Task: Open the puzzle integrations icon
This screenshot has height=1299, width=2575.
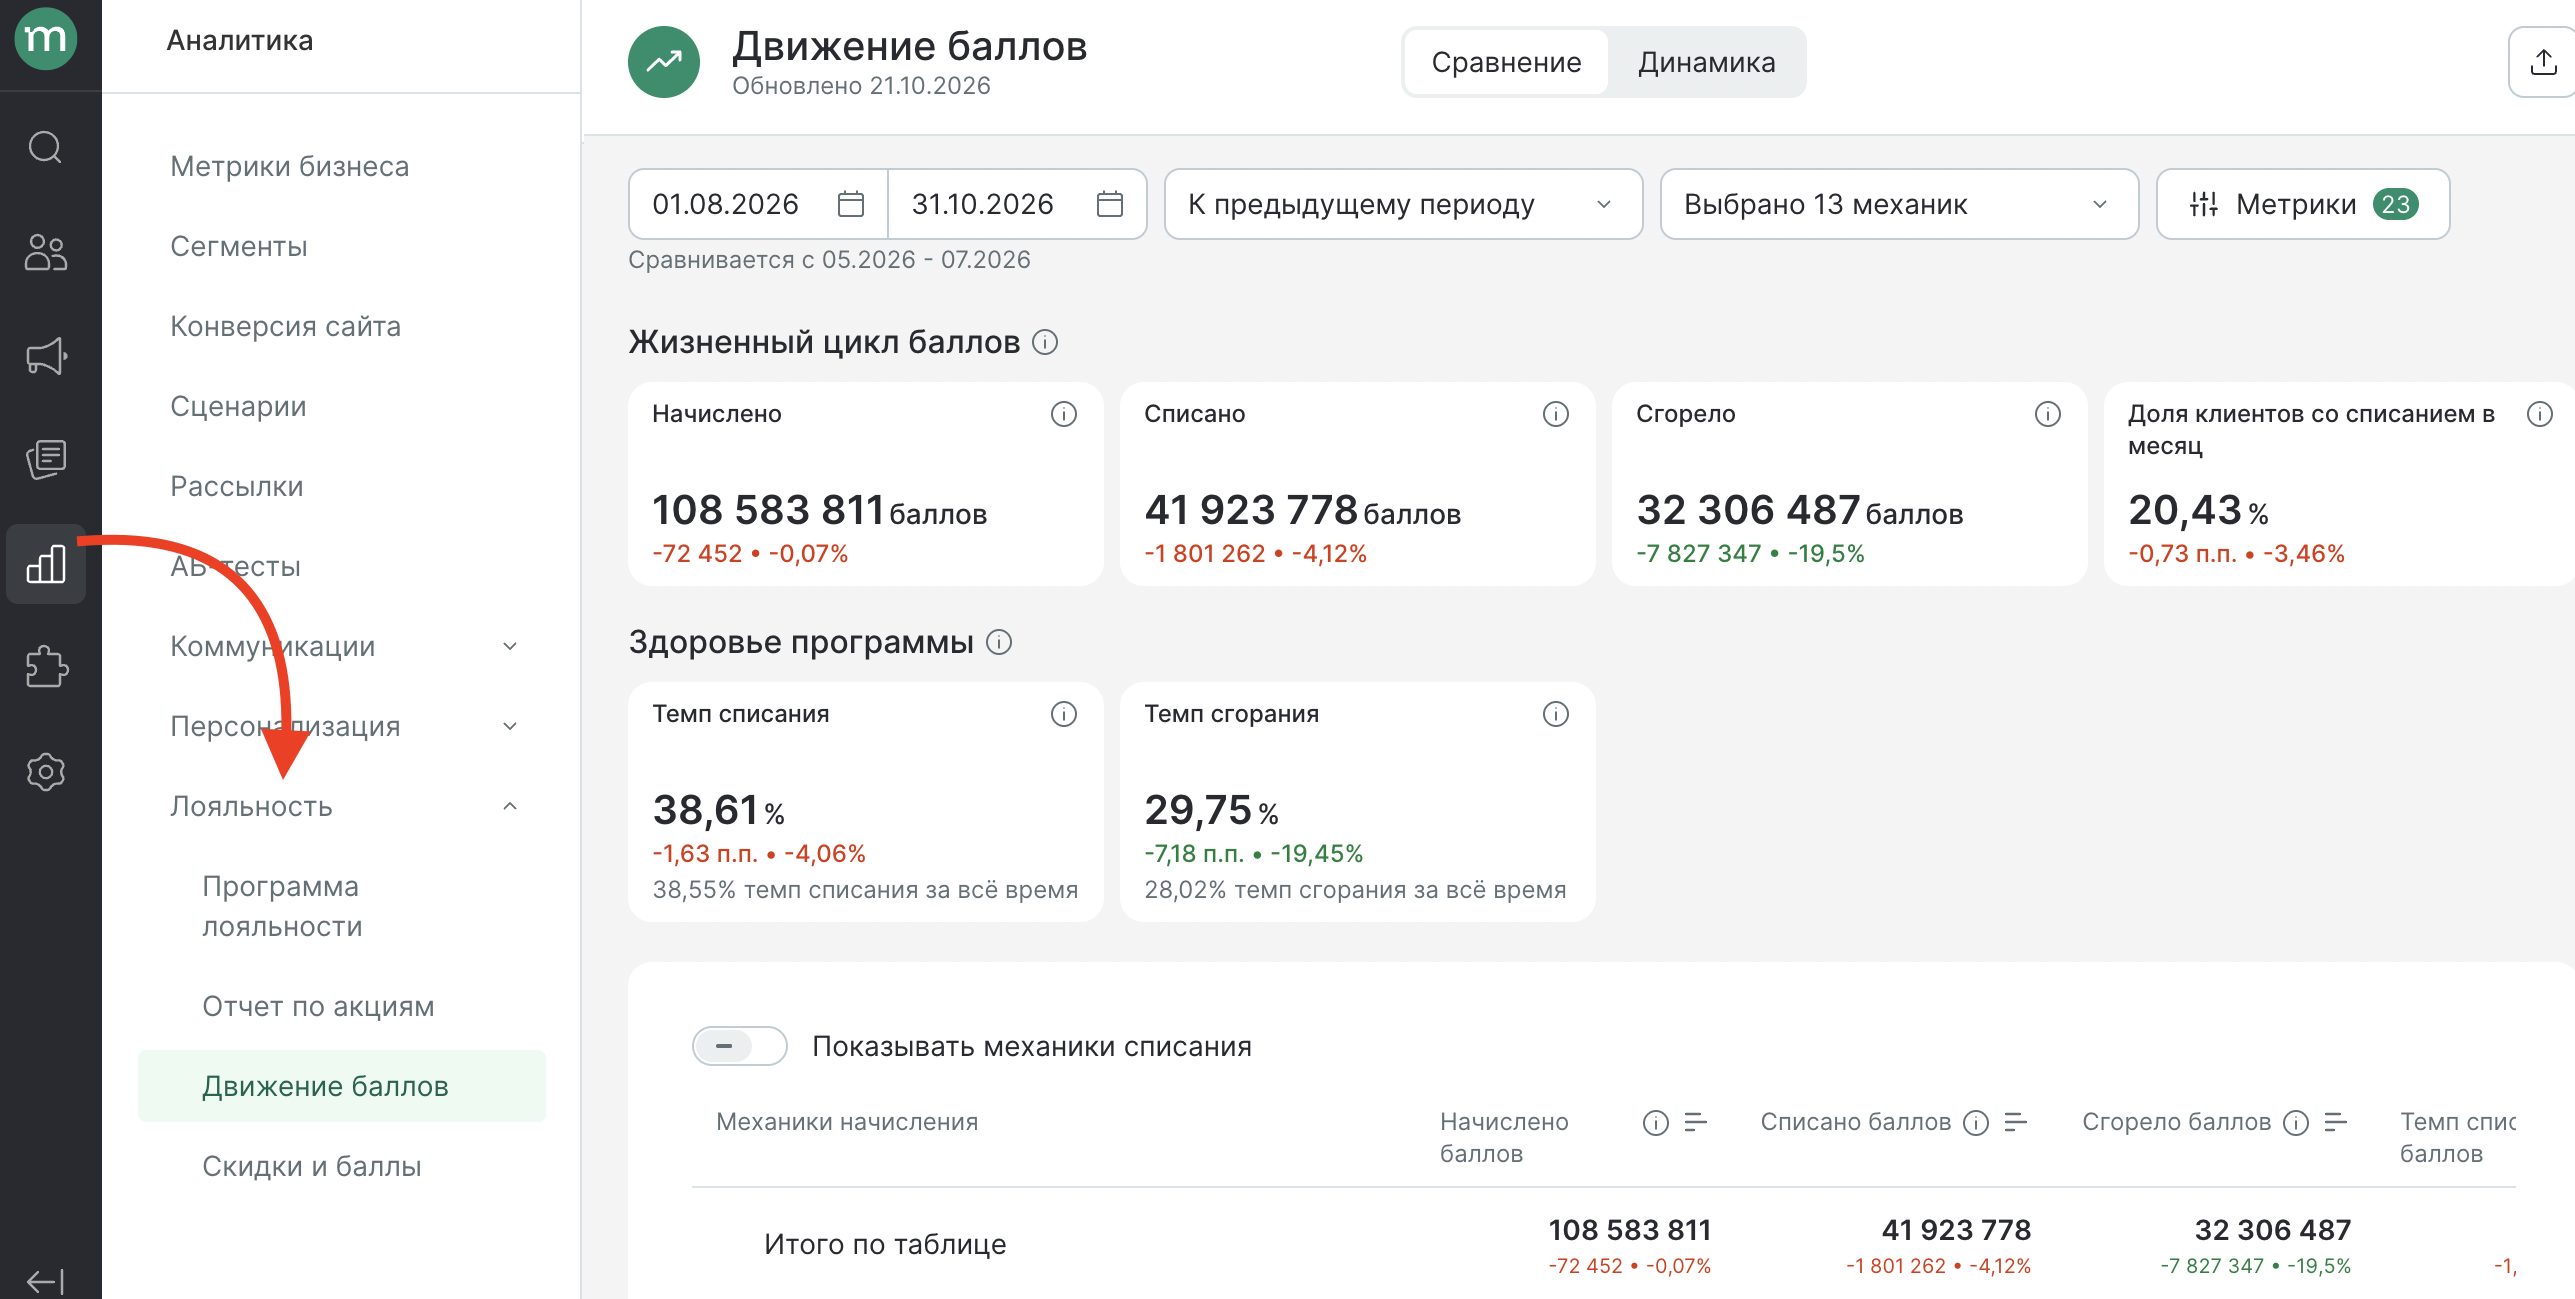Action: [45, 668]
